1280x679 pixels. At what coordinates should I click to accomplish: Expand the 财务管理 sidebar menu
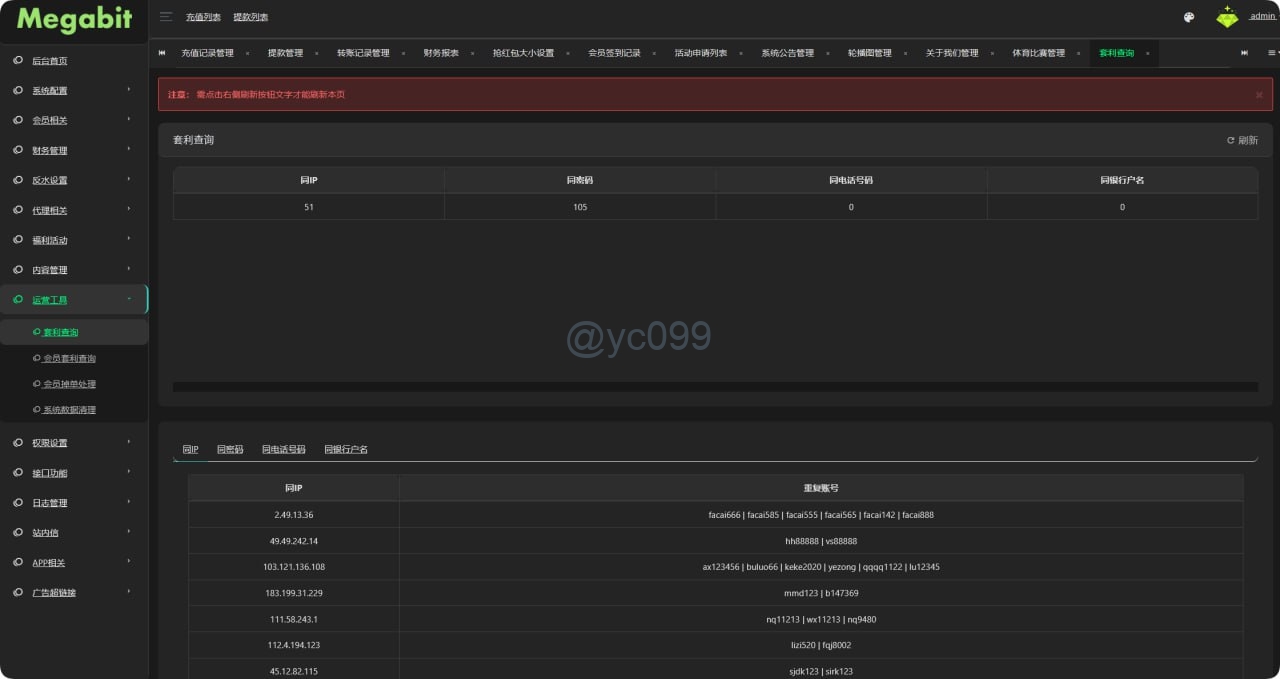pyautogui.click(x=50, y=151)
